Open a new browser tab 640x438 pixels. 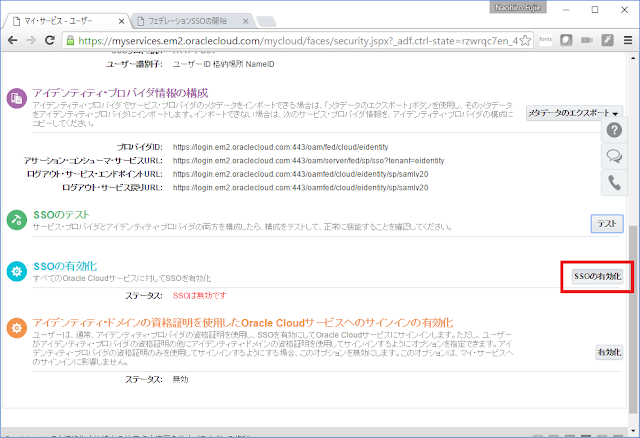point(267,21)
